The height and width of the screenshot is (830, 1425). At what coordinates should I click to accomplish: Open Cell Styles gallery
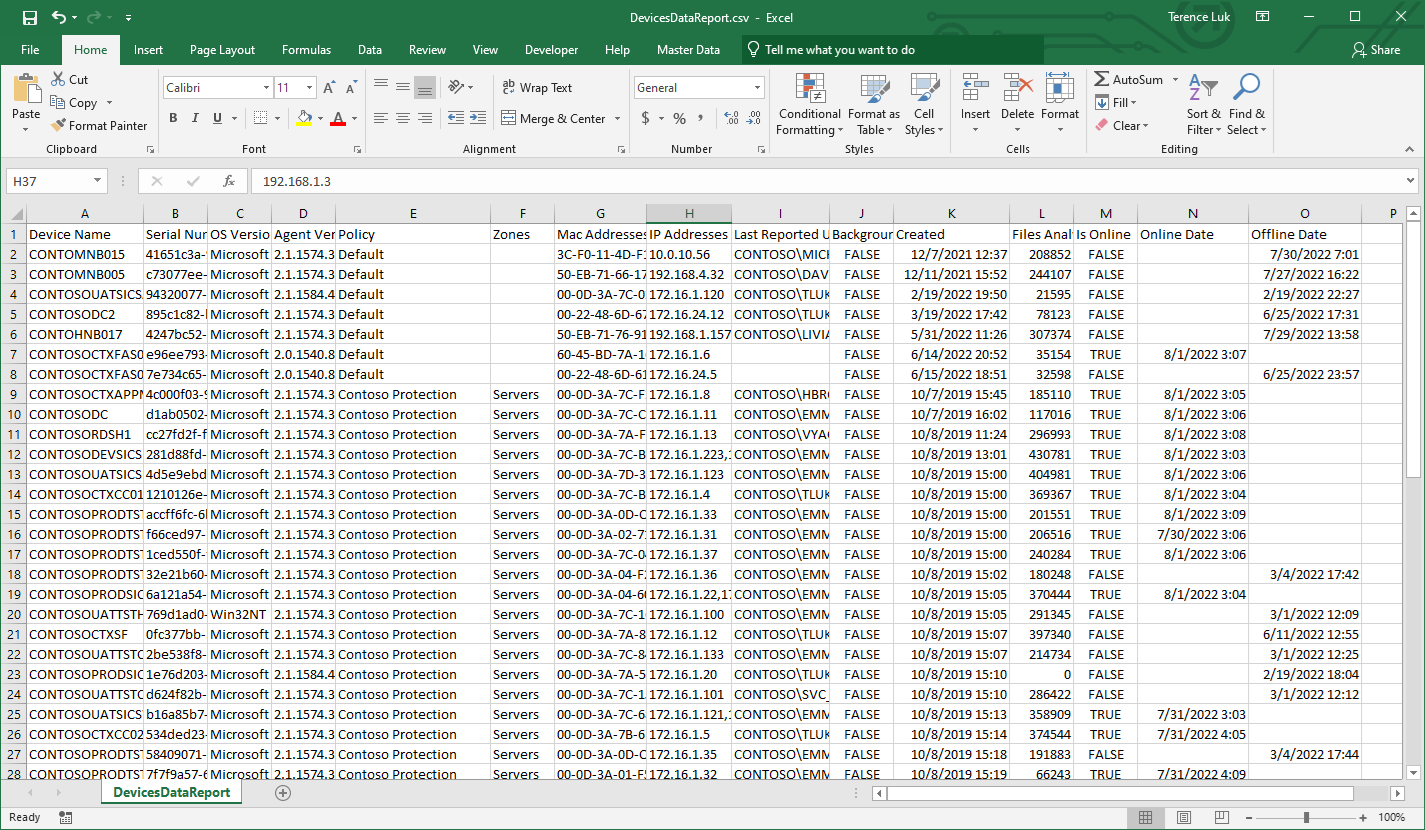coord(923,104)
